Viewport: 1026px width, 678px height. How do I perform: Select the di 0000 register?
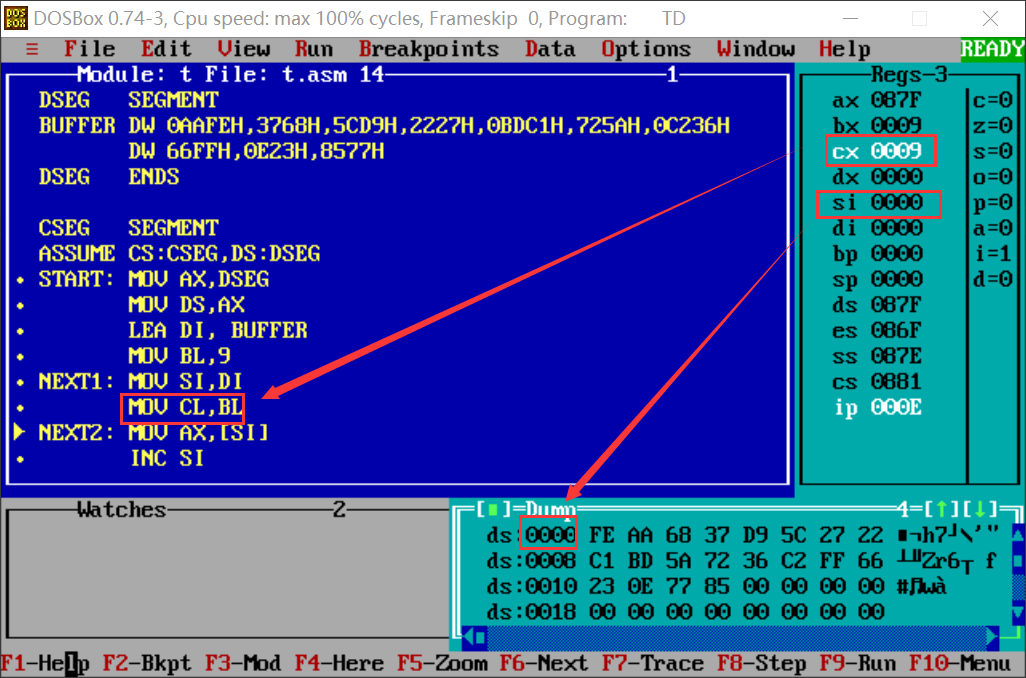877,228
